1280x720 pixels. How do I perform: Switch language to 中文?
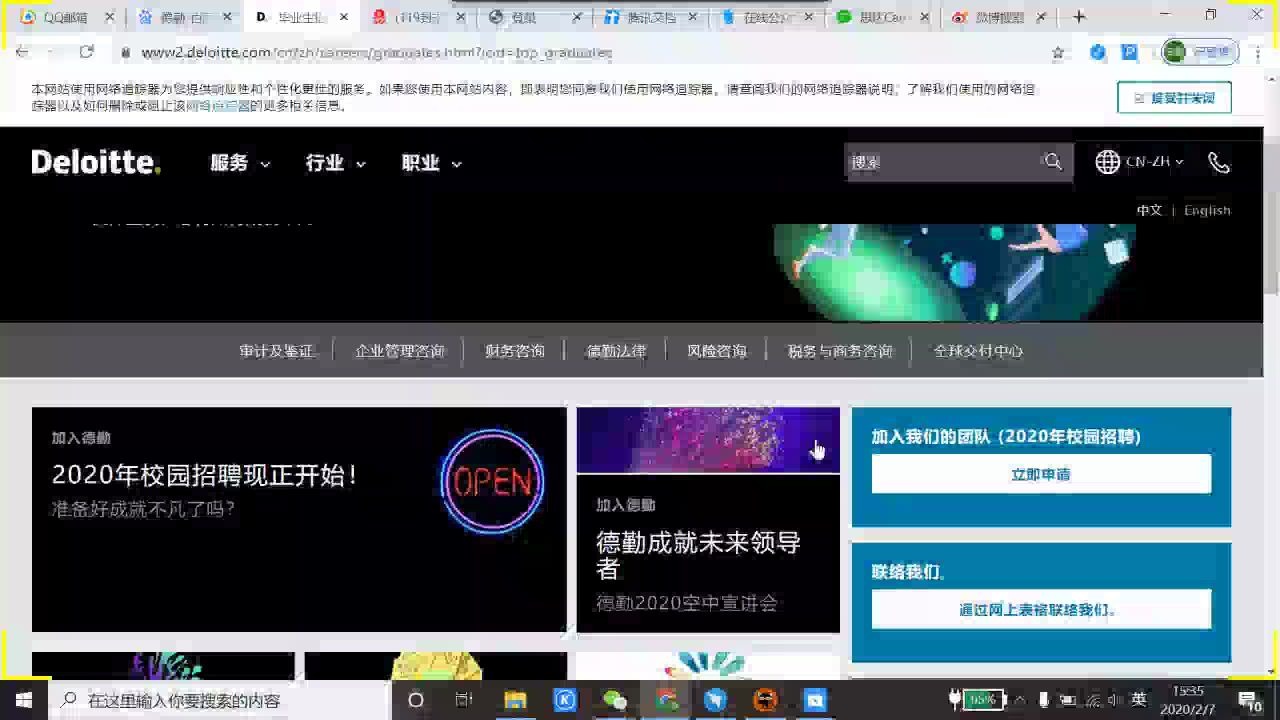pos(1149,210)
